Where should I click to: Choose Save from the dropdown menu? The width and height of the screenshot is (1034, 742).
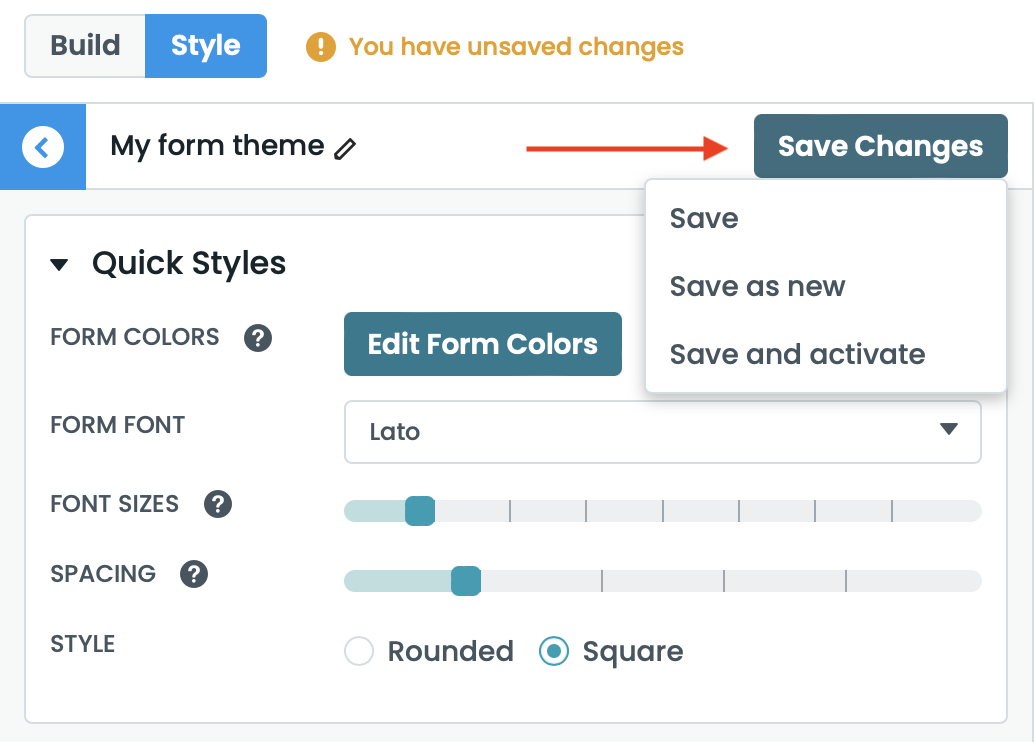704,219
